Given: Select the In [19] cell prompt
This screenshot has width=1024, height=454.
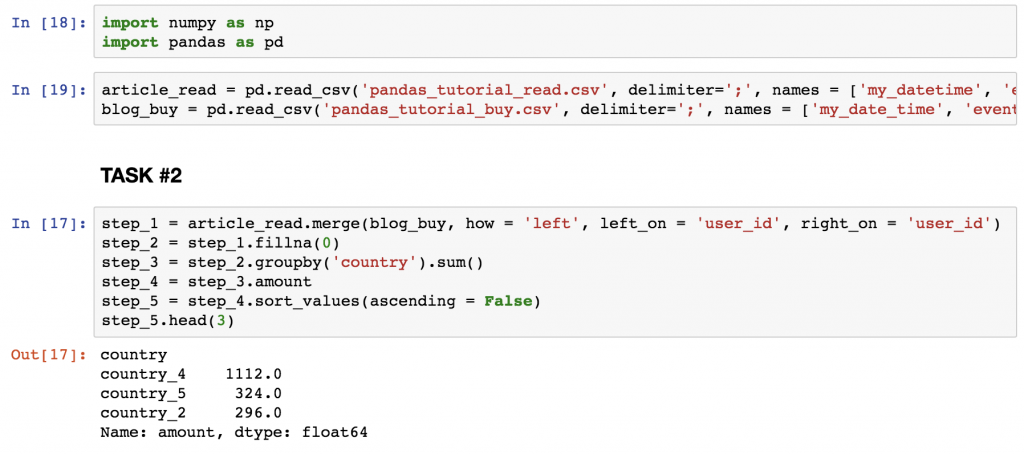Looking at the screenshot, I should pyautogui.click(x=47, y=90).
